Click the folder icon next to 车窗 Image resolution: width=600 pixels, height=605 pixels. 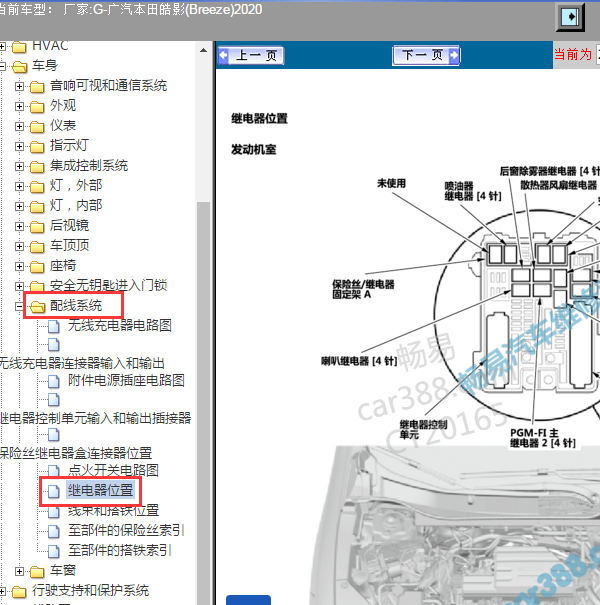[x=37, y=571]
